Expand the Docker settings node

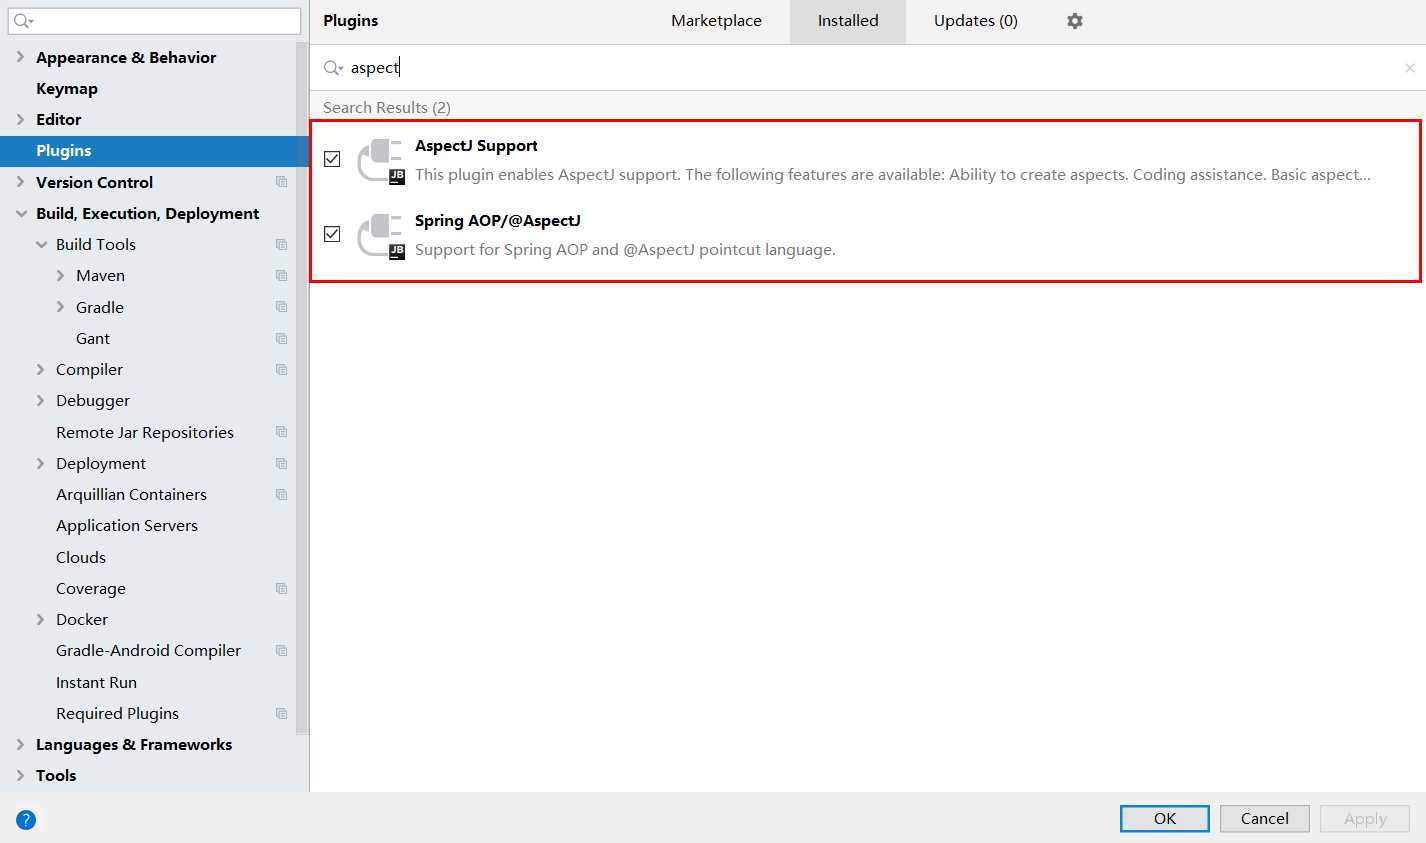click(x=40, y=619)
